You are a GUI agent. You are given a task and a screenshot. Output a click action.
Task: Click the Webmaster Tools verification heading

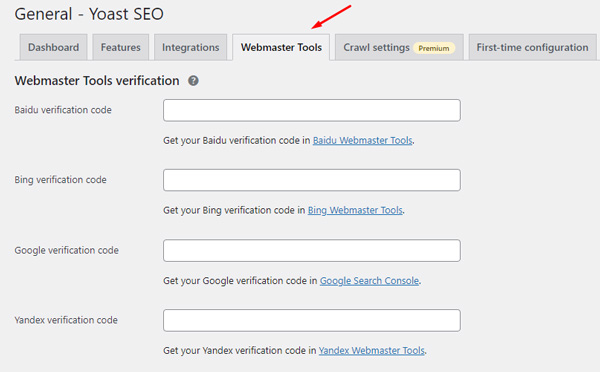pyautogui.click(x=97, y=81)
